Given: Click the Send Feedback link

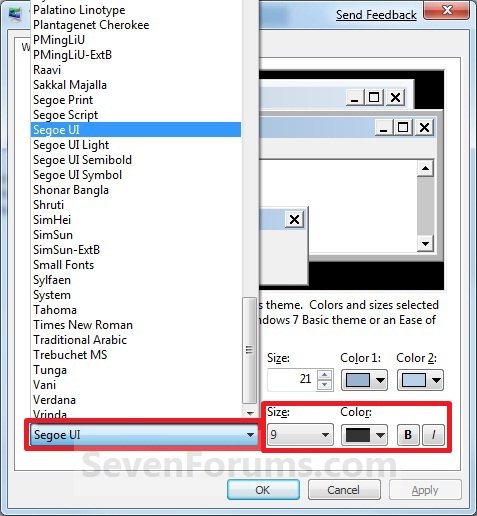Looking at the screenshot, I should 376,15.
